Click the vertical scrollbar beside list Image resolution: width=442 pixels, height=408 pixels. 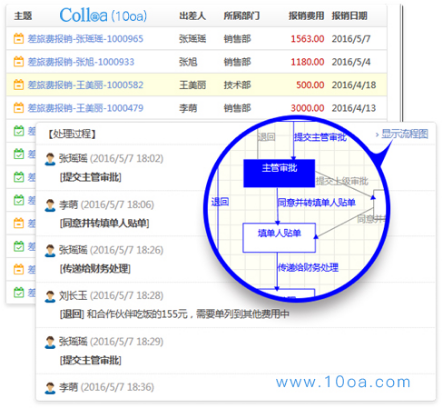(402, 63)
